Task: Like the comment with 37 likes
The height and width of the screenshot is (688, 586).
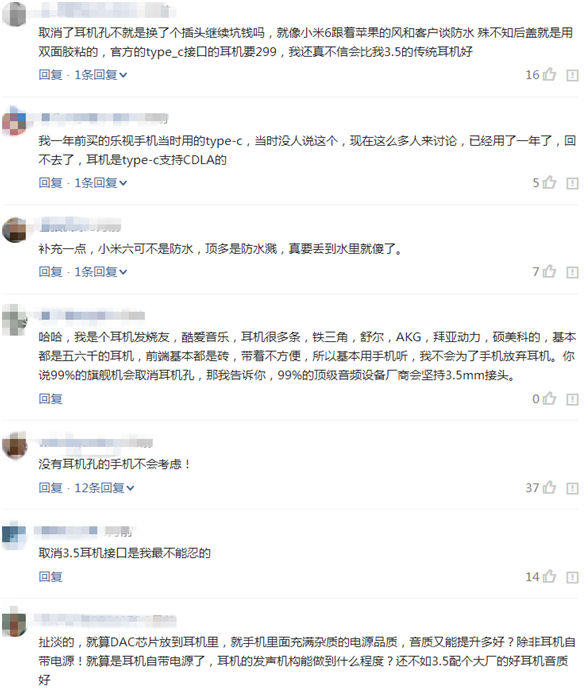Action: (549, 487)
